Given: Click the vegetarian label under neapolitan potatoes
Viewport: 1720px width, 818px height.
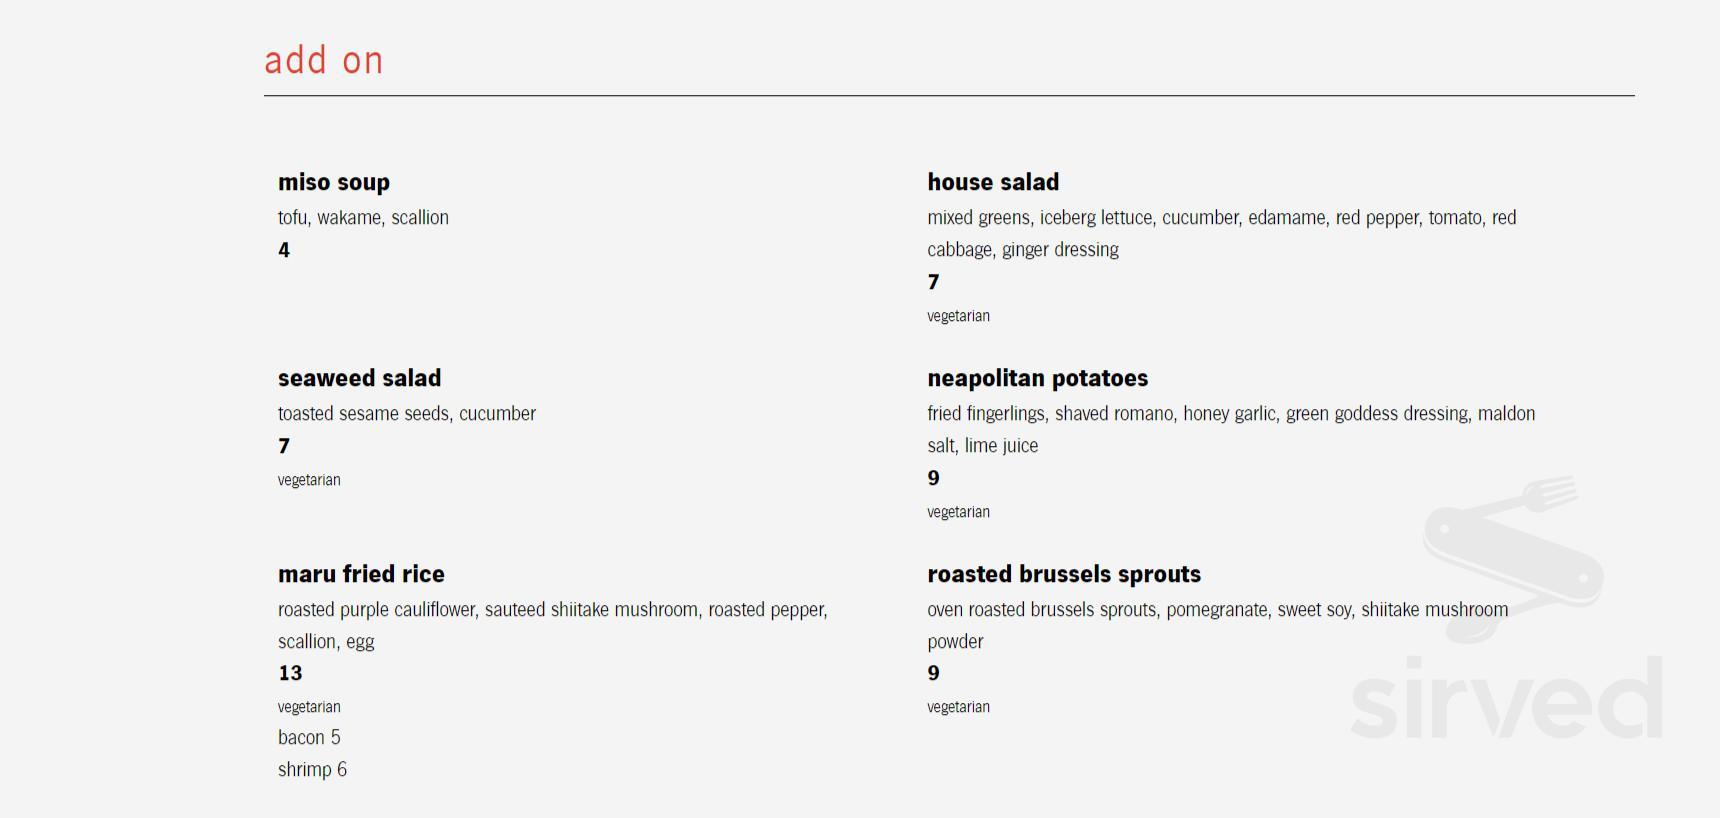Looking at the screenshot, I should [958, 512].
